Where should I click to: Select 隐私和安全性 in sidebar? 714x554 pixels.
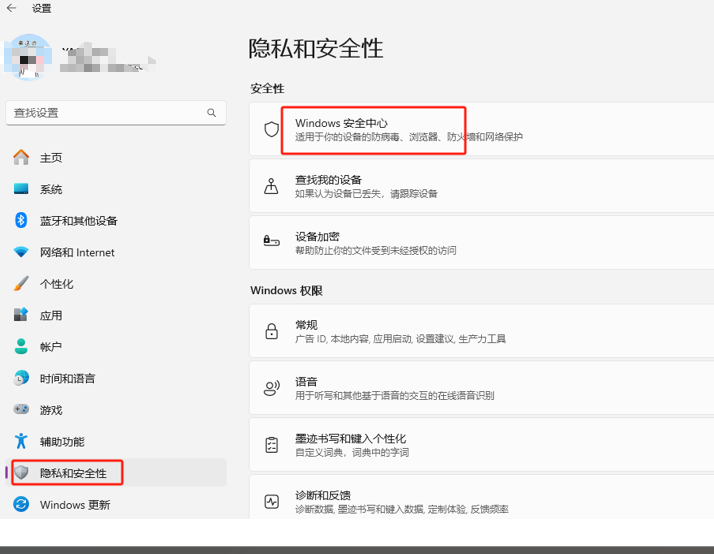pyautogui.click(x=116, y=473)
